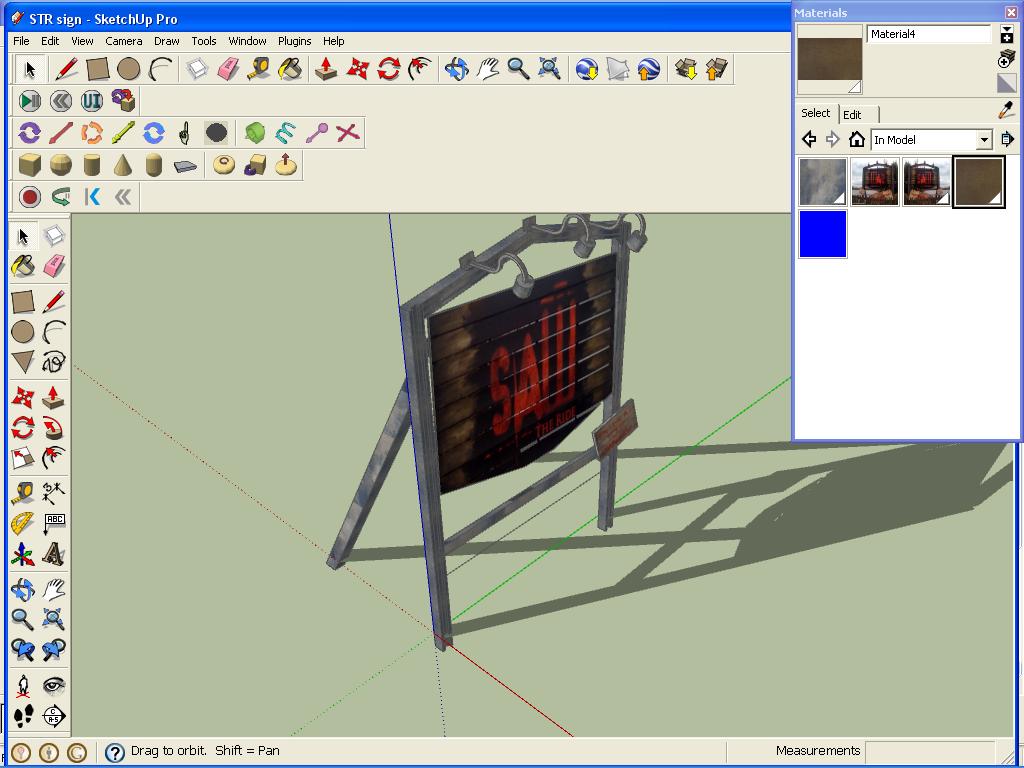Switch to the Select tab in Materials
Screen dimensions: 1024x768
[816, 113]
